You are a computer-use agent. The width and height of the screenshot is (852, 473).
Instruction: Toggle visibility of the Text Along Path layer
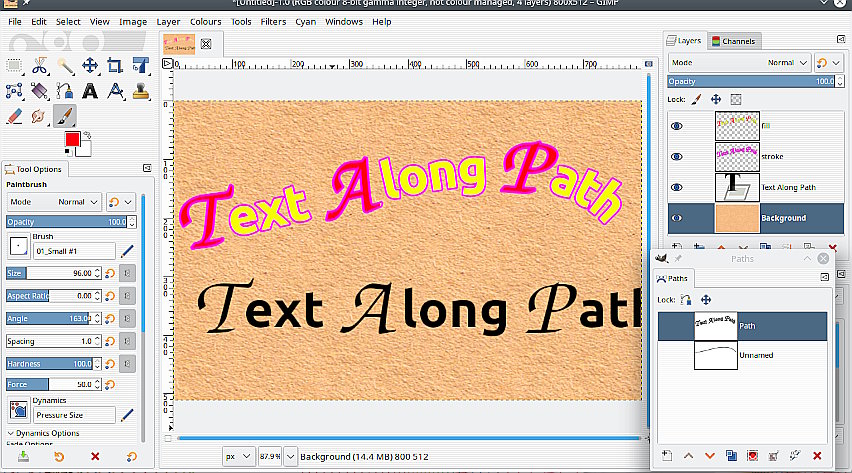(x=677, y=187)
